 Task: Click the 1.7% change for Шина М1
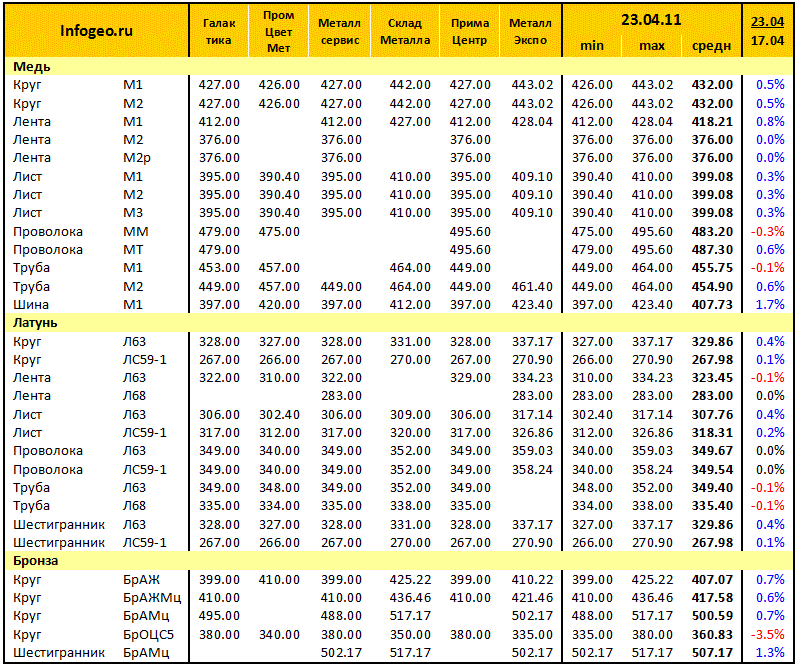[x=770, y=305]
